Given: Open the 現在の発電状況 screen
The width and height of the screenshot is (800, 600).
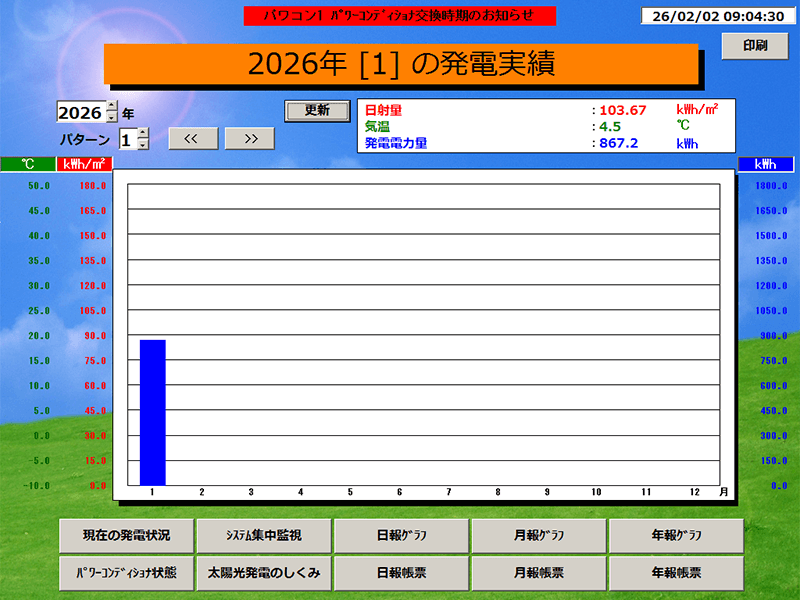Looking at the screenshot, I should click(x=127, y=536).
